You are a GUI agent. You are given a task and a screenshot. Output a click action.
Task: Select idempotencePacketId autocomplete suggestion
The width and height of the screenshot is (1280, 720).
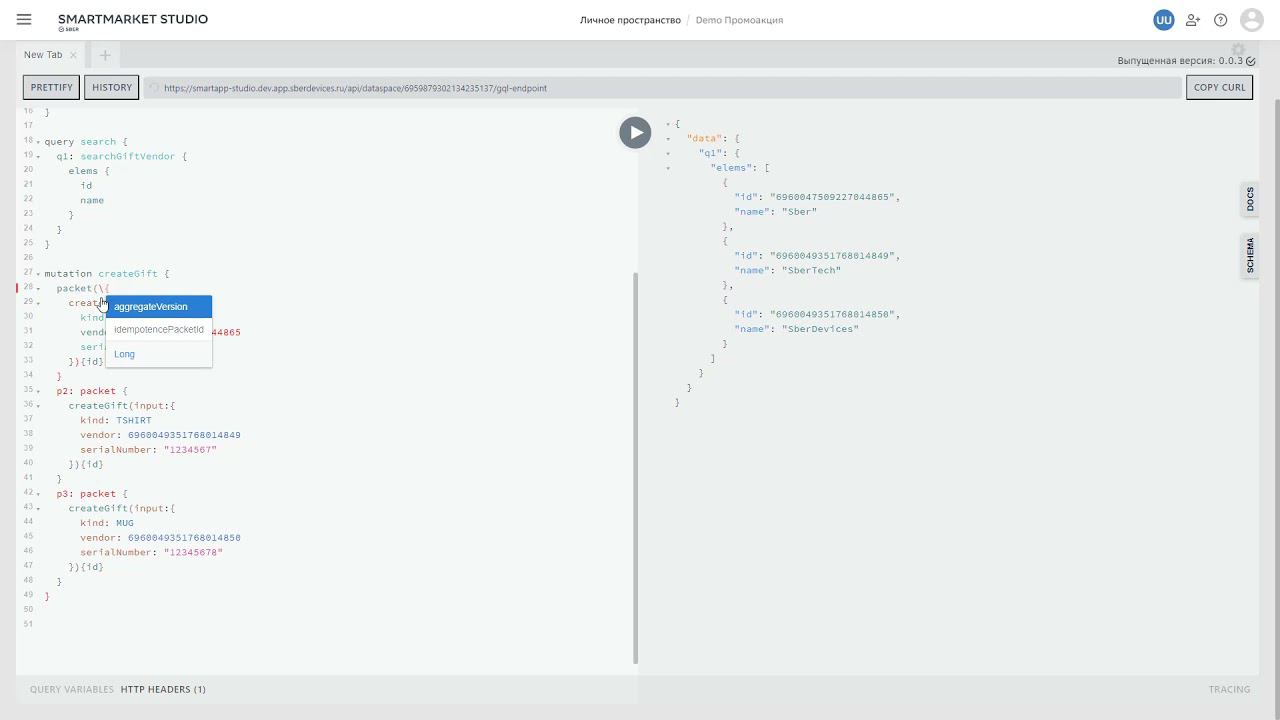[158, 329]
